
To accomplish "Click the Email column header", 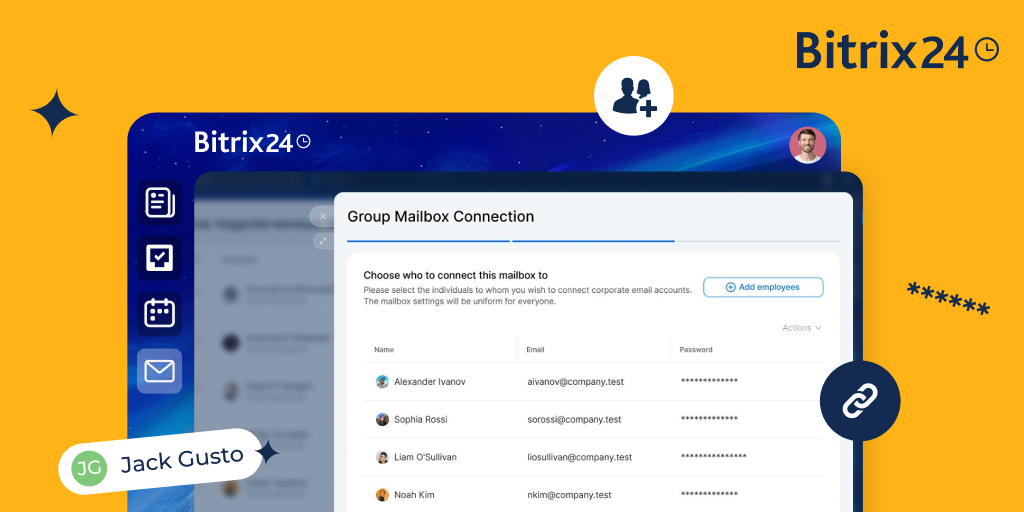I will [x=535, y=350].
